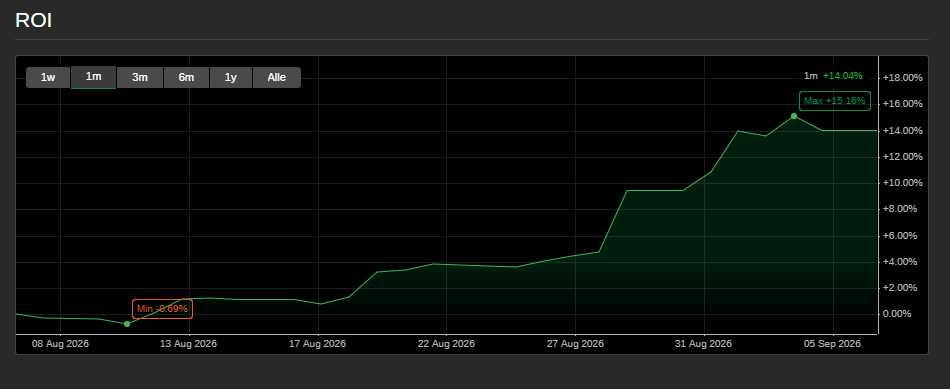The height and width of the screenshot is (389, 950).
Task: Switch chart to 6m range
Action: 187,78
